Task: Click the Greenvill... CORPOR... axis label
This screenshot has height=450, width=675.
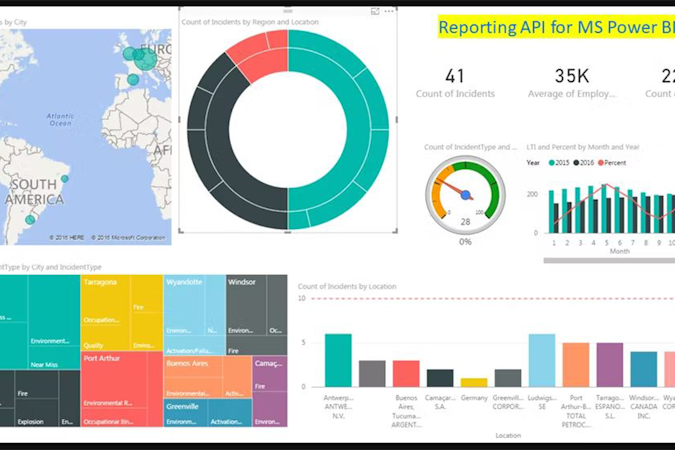Action: point(508,402)
